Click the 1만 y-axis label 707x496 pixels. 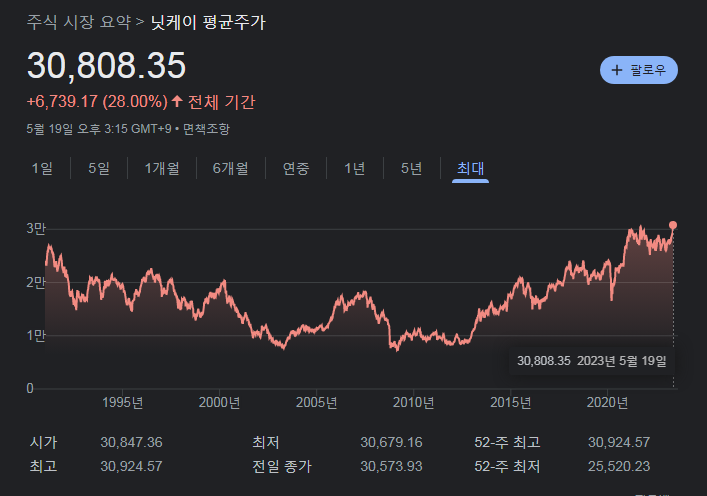click(x=36, y=335)
